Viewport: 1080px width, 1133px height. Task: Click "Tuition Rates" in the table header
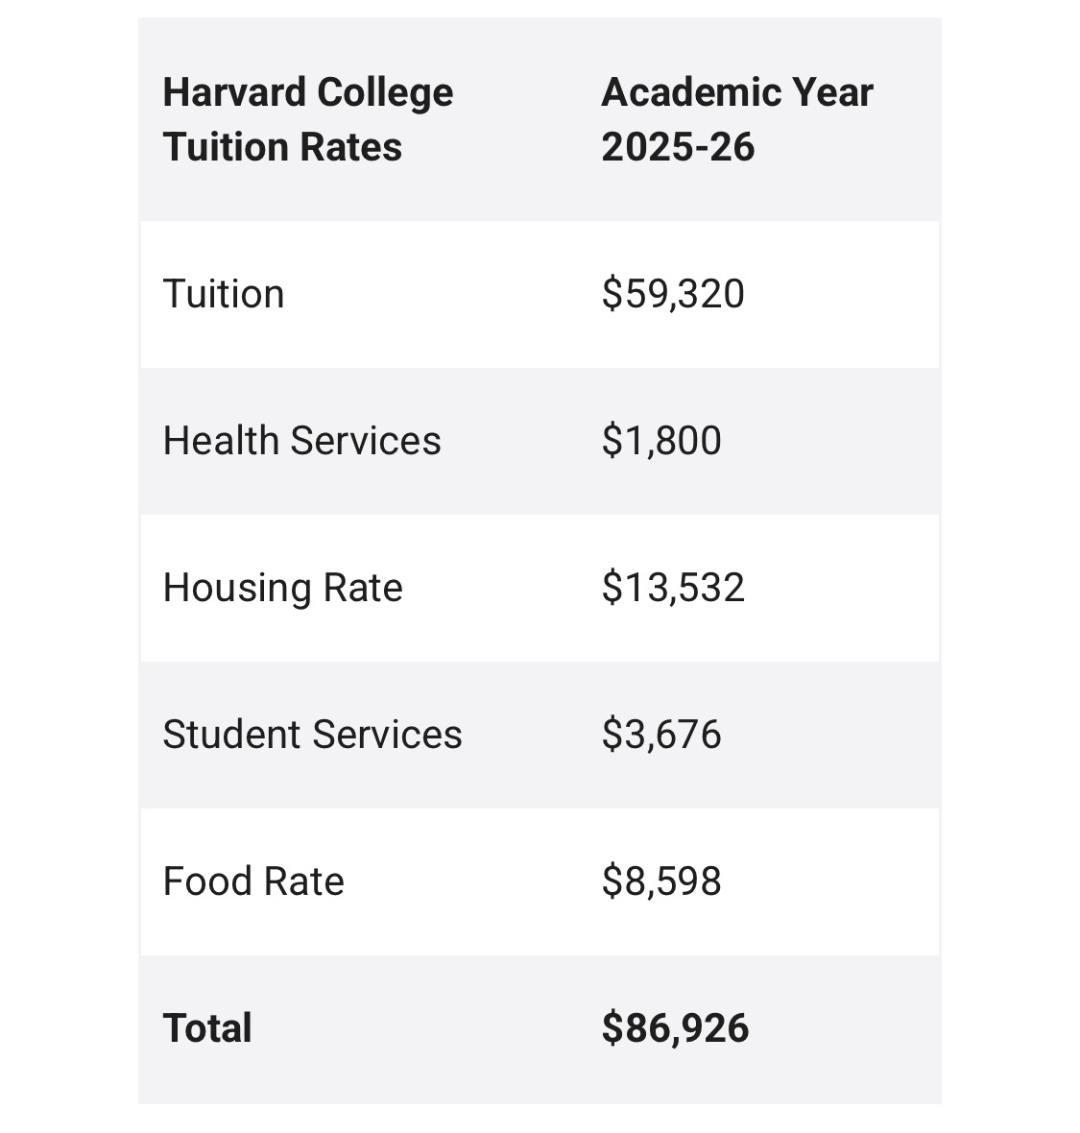click(x=282, y=147)
